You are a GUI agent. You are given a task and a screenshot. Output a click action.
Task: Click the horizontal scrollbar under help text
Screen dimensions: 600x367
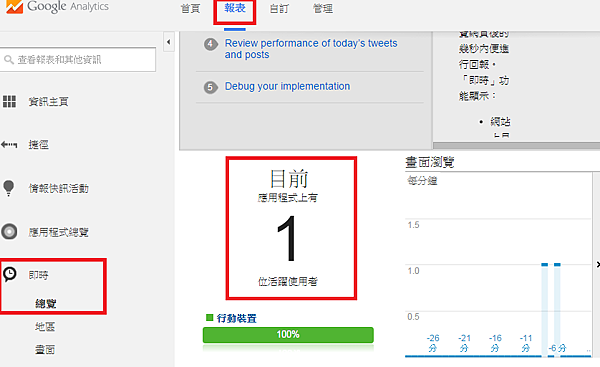[516, 145]
